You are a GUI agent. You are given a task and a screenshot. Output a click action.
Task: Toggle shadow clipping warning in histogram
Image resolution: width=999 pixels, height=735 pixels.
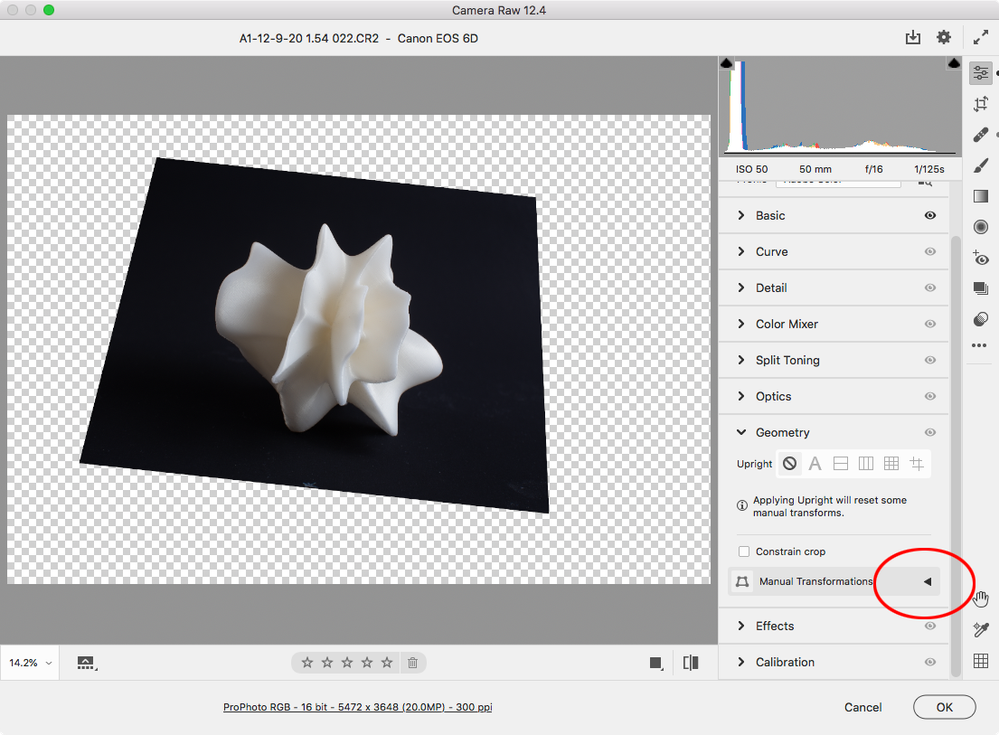[726, 63]
